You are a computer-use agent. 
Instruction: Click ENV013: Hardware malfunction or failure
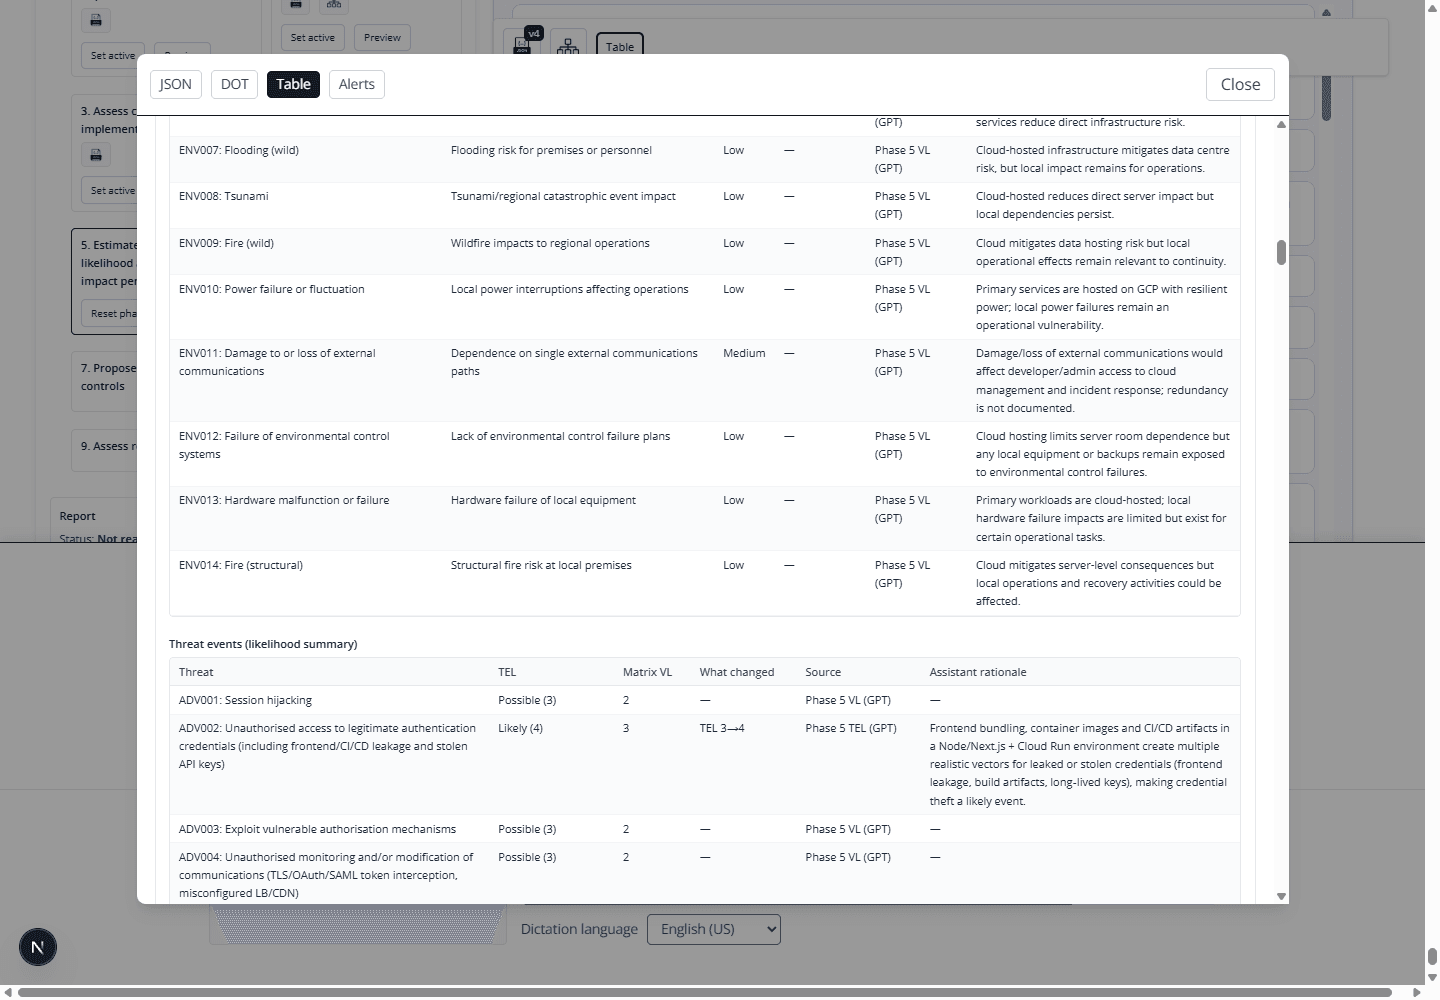coord(284,500)
